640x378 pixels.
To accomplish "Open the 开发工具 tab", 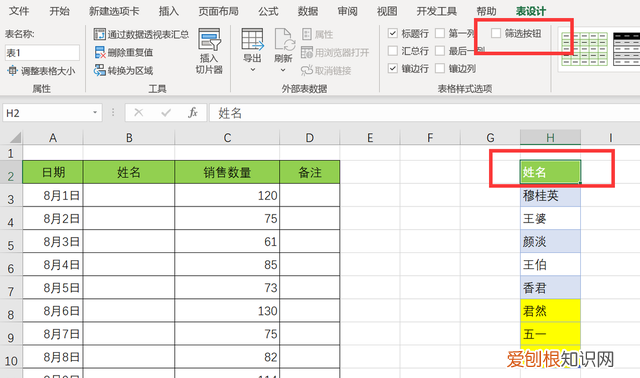I will (436, 11).
